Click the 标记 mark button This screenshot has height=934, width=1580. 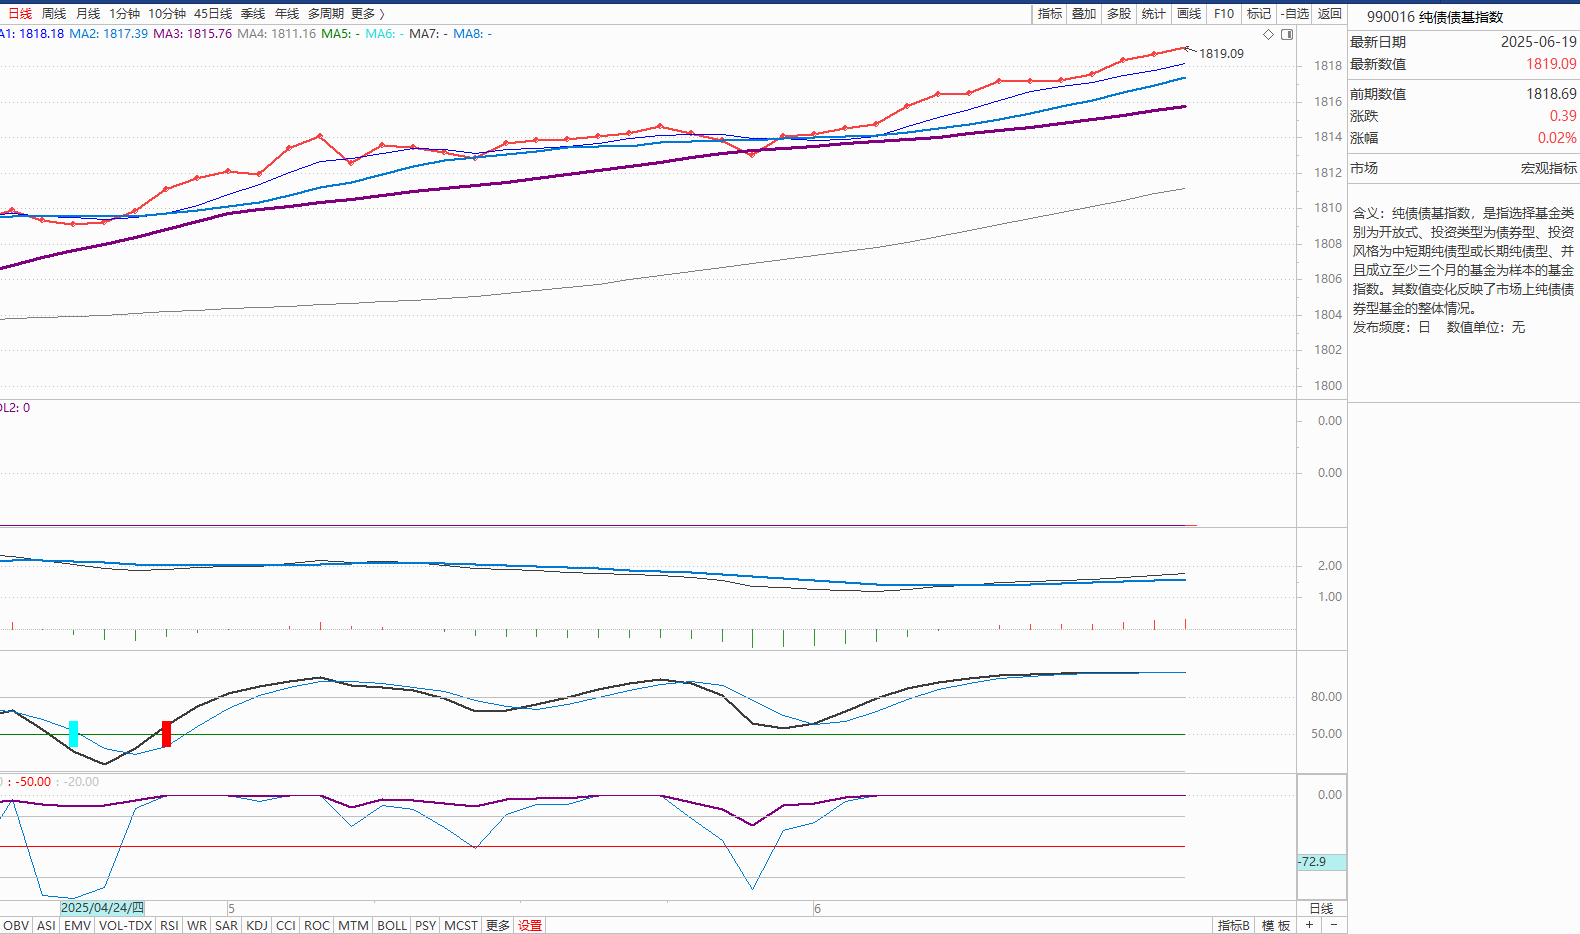[1259, 14]
